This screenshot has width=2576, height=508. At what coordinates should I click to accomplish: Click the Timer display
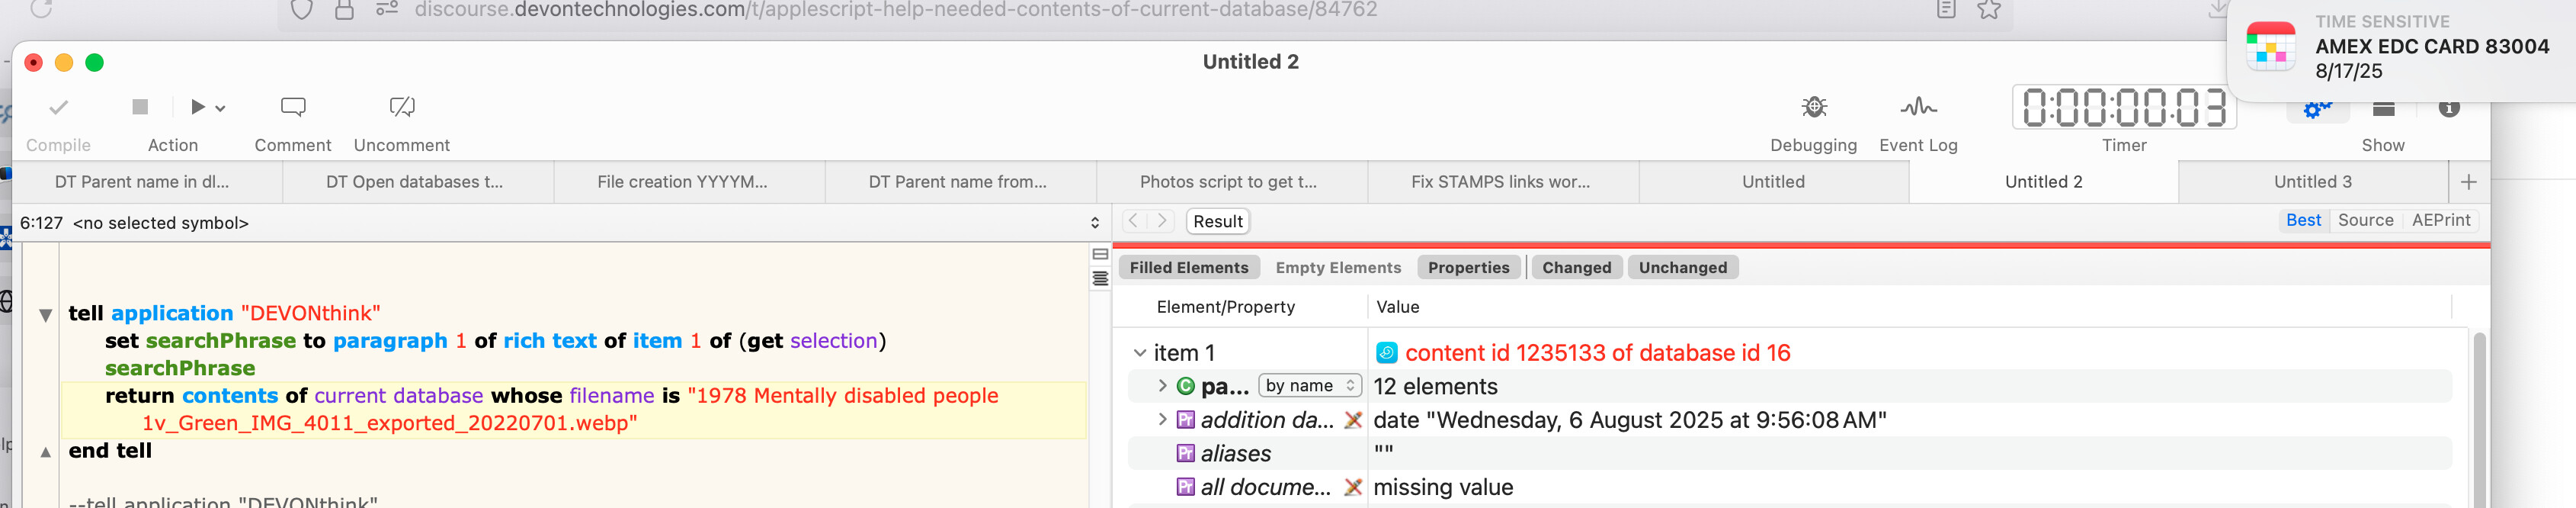(x=2123, y=108)
